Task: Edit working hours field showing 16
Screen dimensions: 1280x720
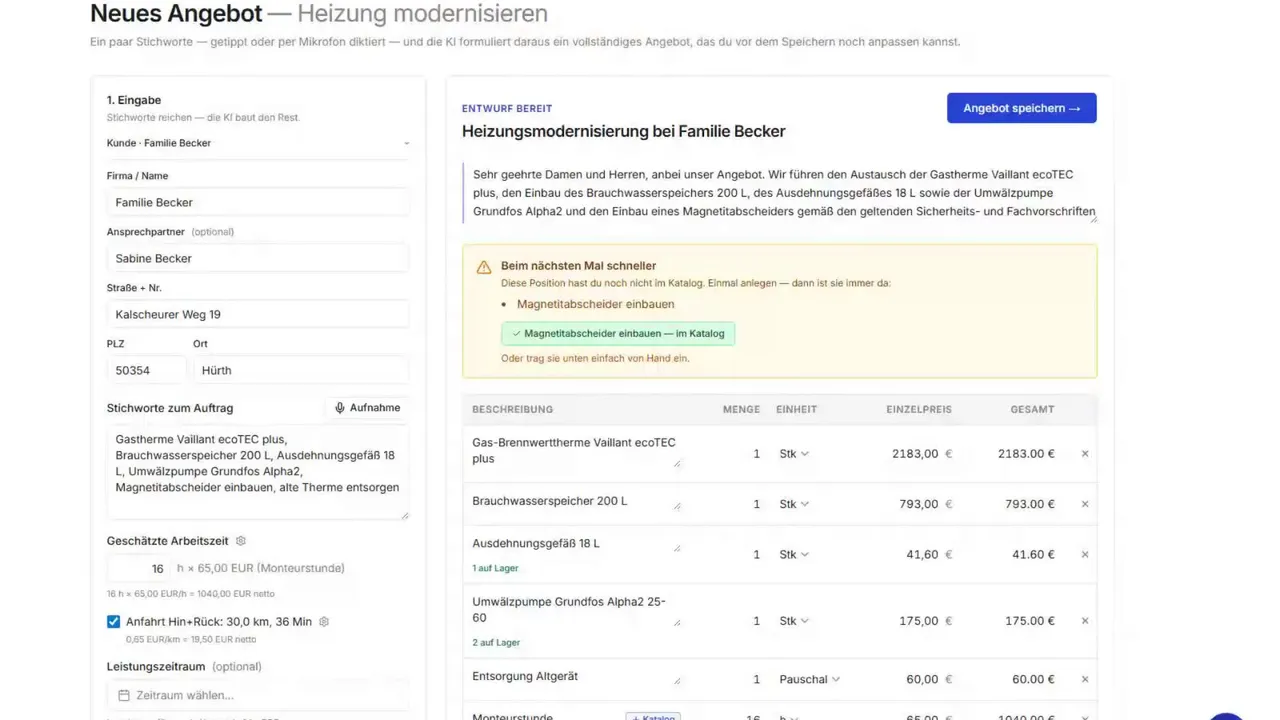Action: coord(139,568)
